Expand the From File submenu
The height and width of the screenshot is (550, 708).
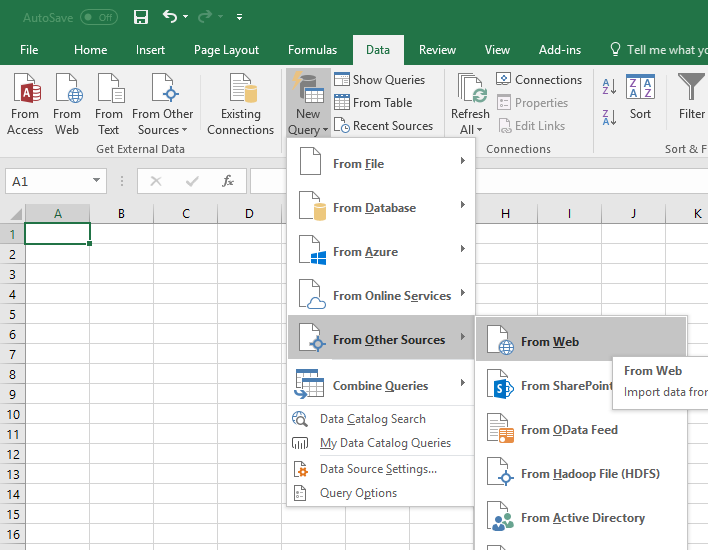[x=382, y=161]
